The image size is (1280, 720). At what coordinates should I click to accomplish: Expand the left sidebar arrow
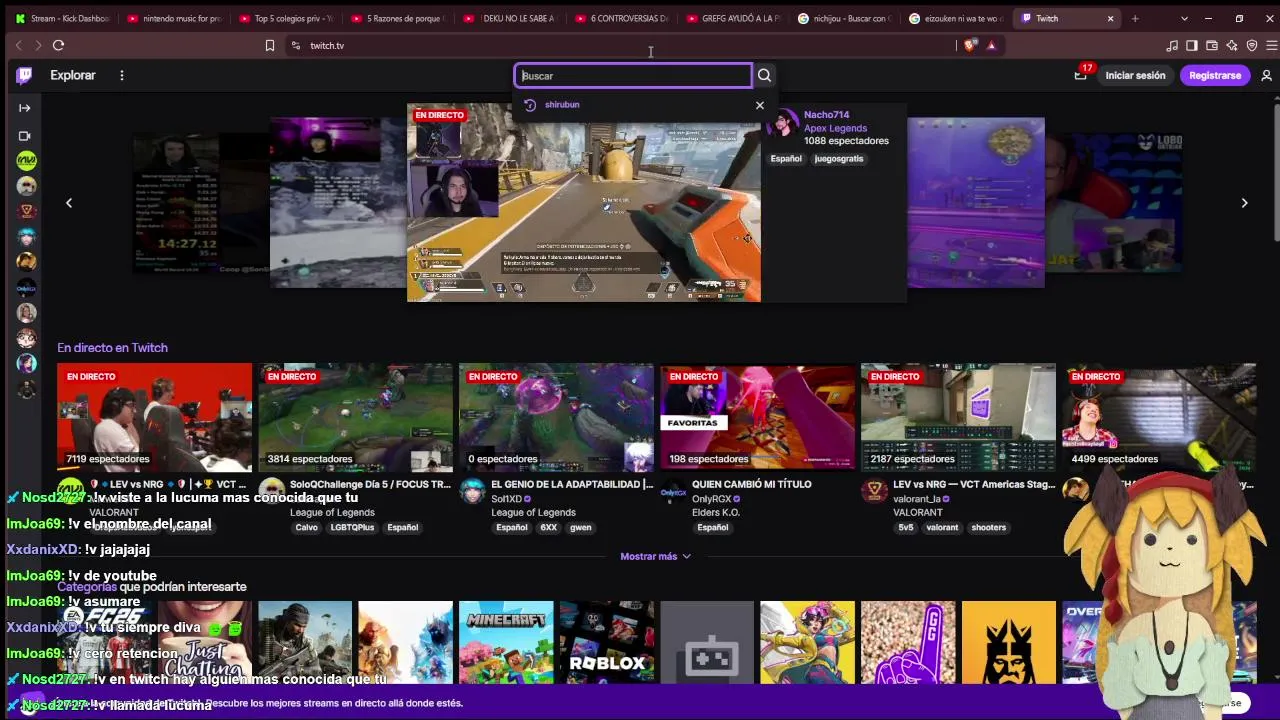coord(25,108)
